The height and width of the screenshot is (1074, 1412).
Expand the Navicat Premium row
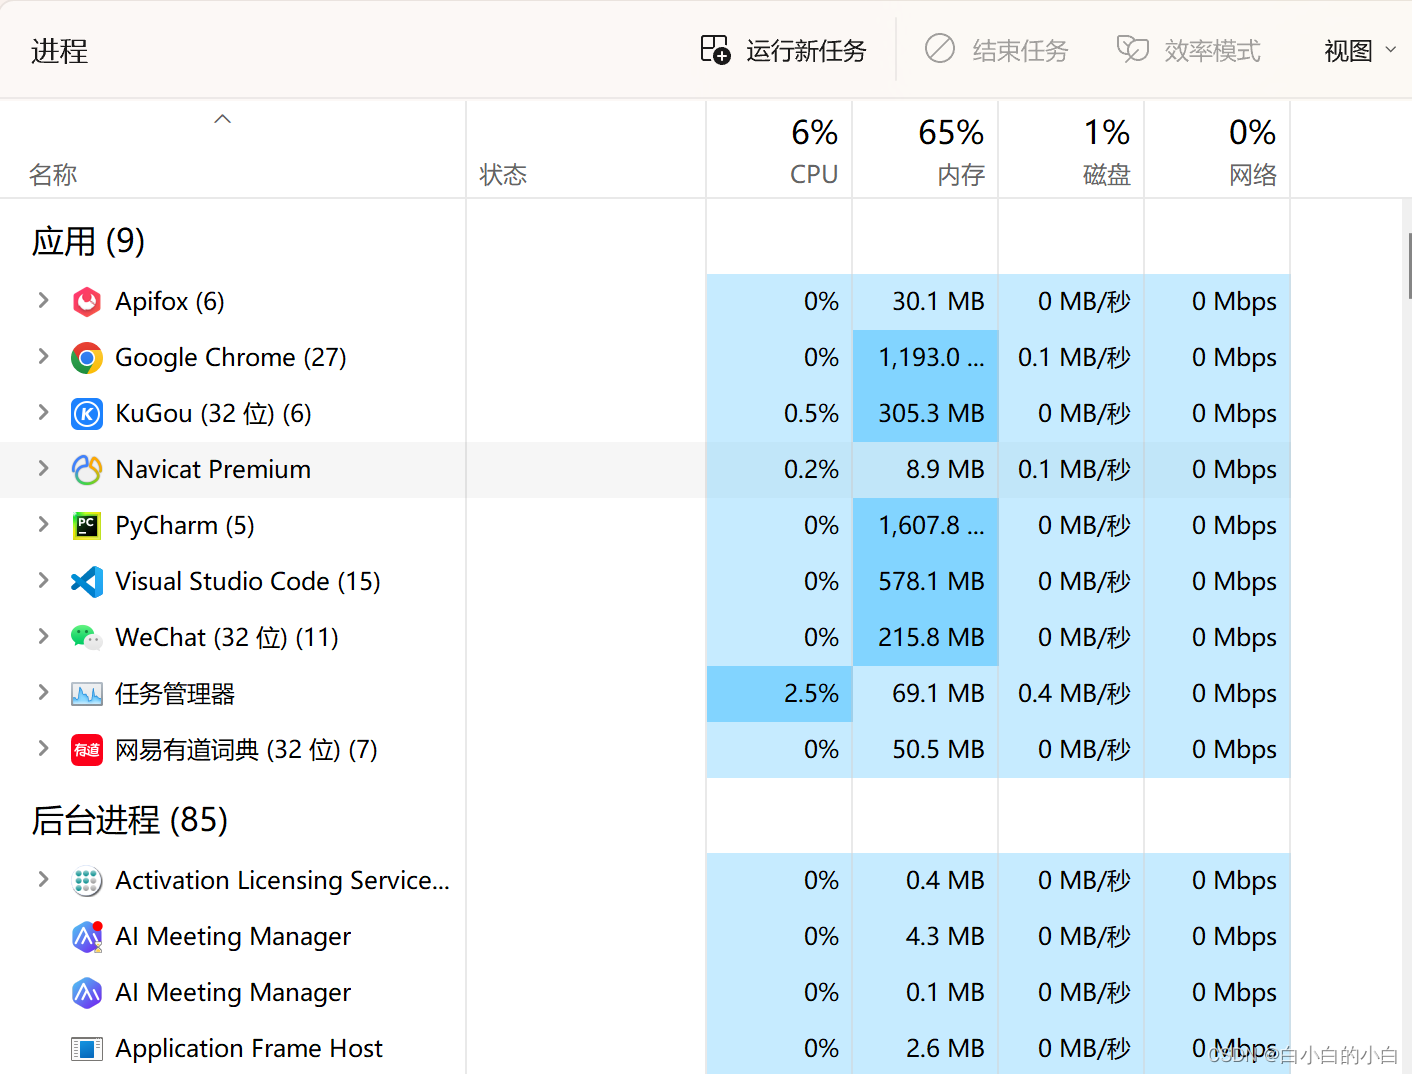(x=43, y=468)
